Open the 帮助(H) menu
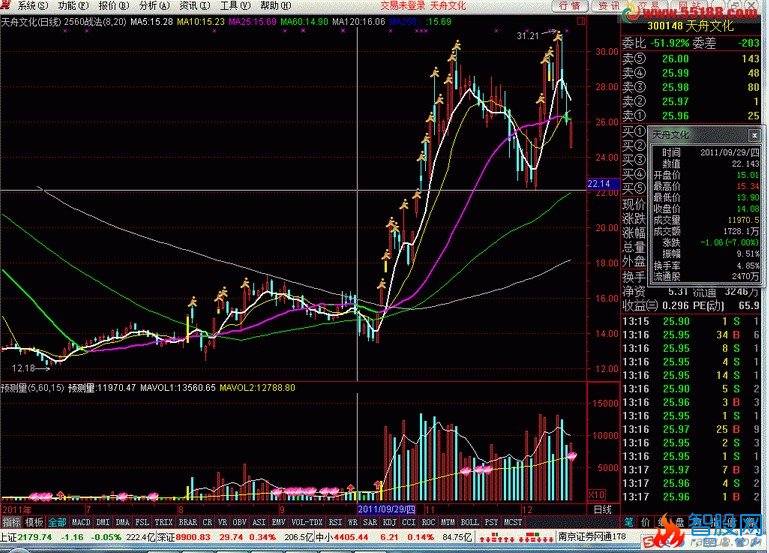The image size is (769, 553). (275, 6)
